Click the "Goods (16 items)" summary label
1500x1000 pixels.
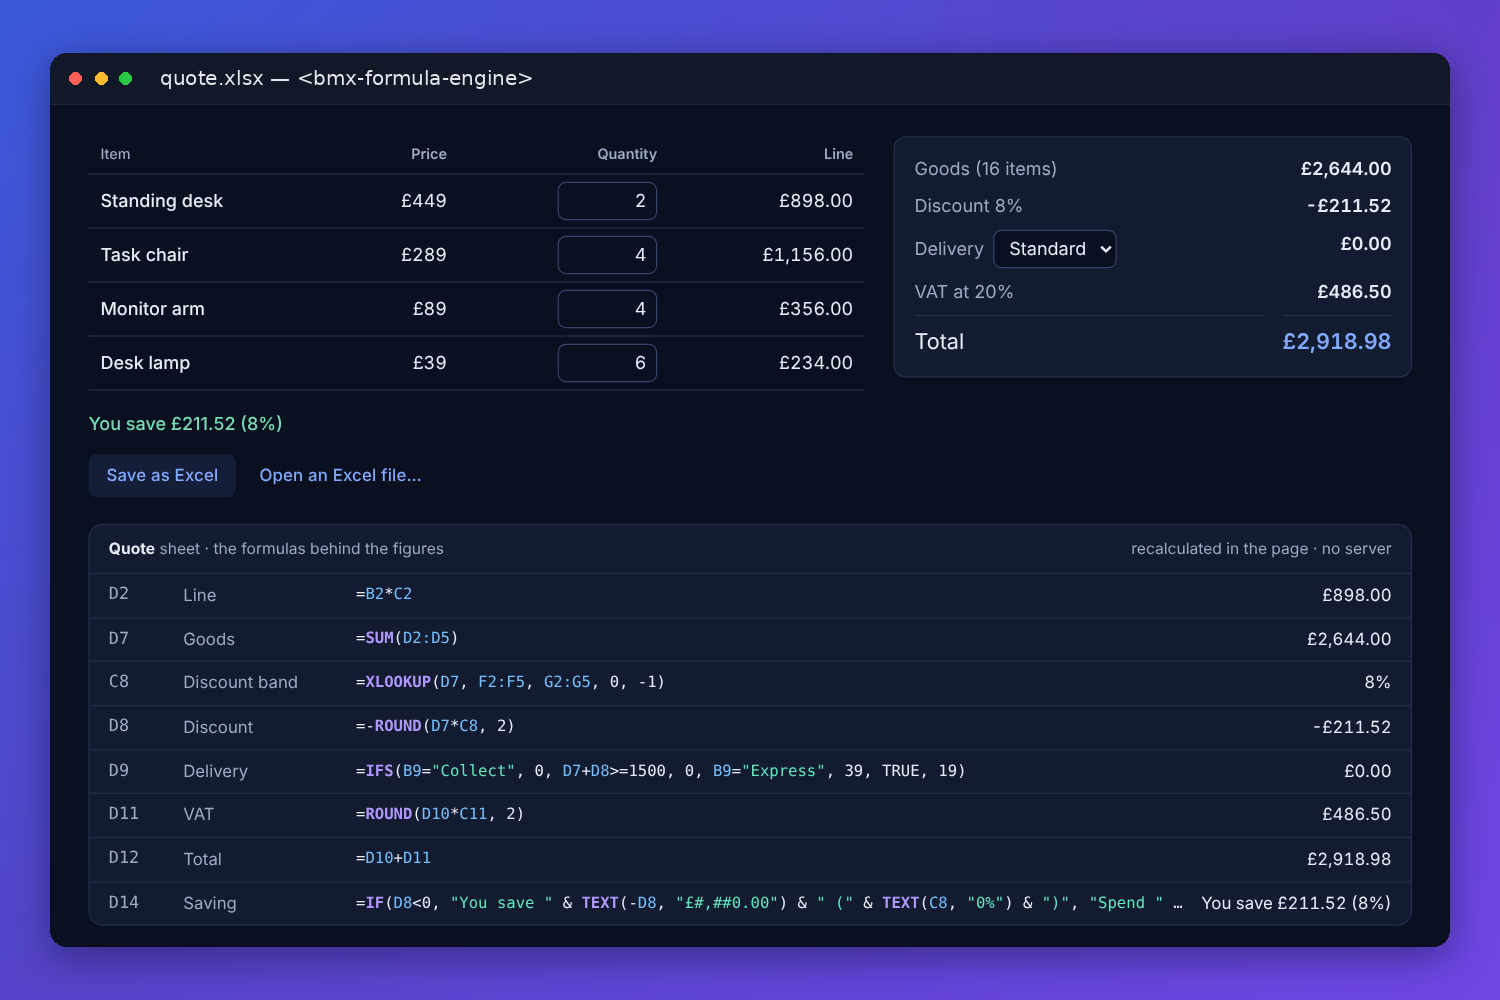pyautogui.click(x=986, y=169)
